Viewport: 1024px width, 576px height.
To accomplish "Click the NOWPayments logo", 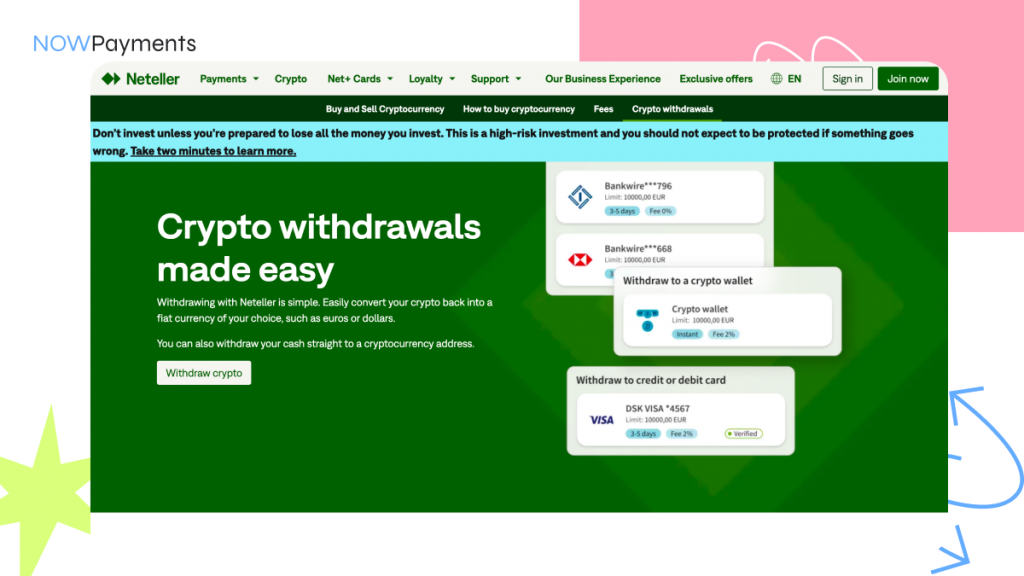I will (x=114, y=44).
